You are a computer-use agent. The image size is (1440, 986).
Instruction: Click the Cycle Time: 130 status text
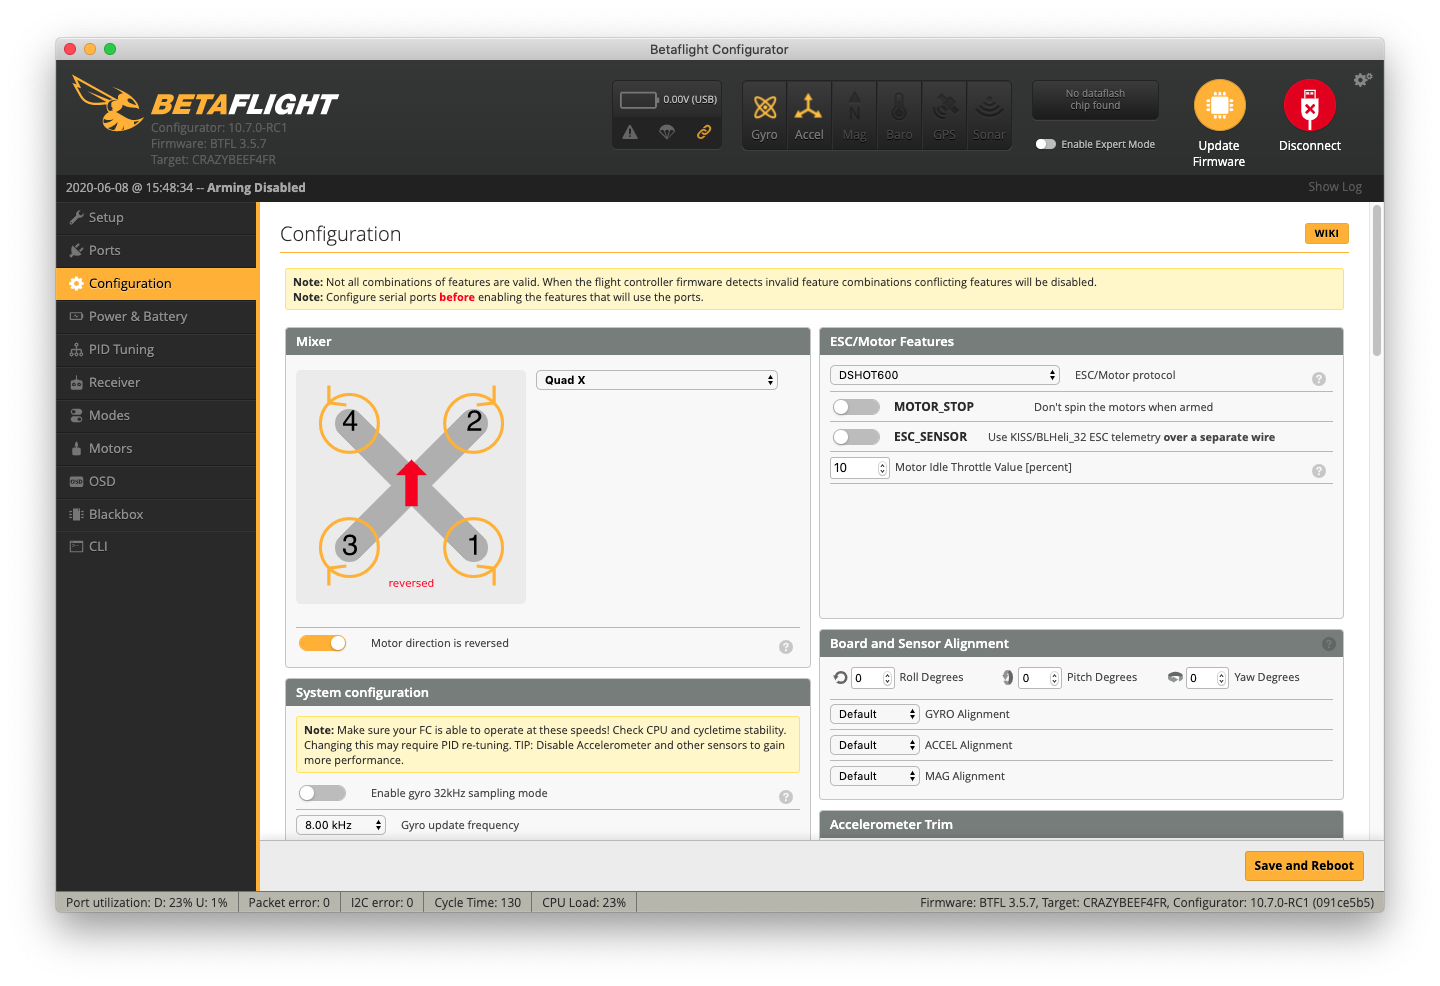478,902
